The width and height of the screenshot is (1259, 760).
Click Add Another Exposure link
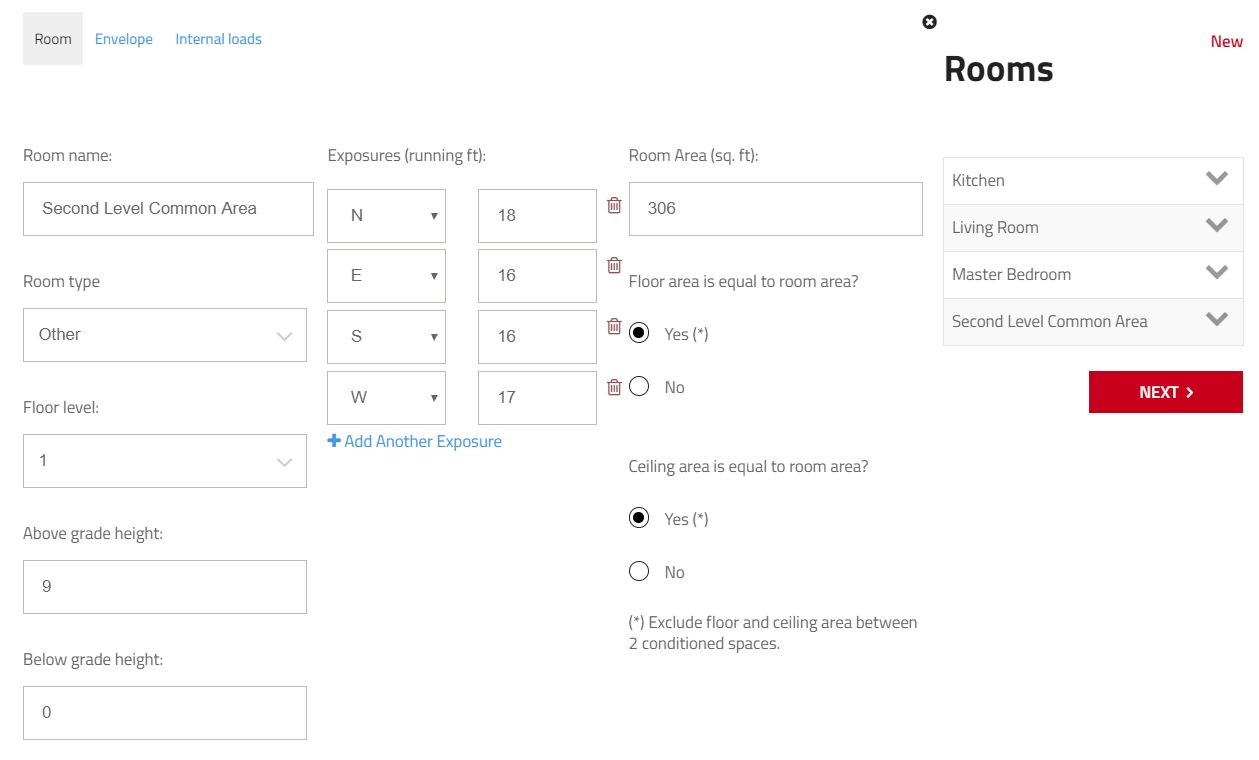coord(415,441)
